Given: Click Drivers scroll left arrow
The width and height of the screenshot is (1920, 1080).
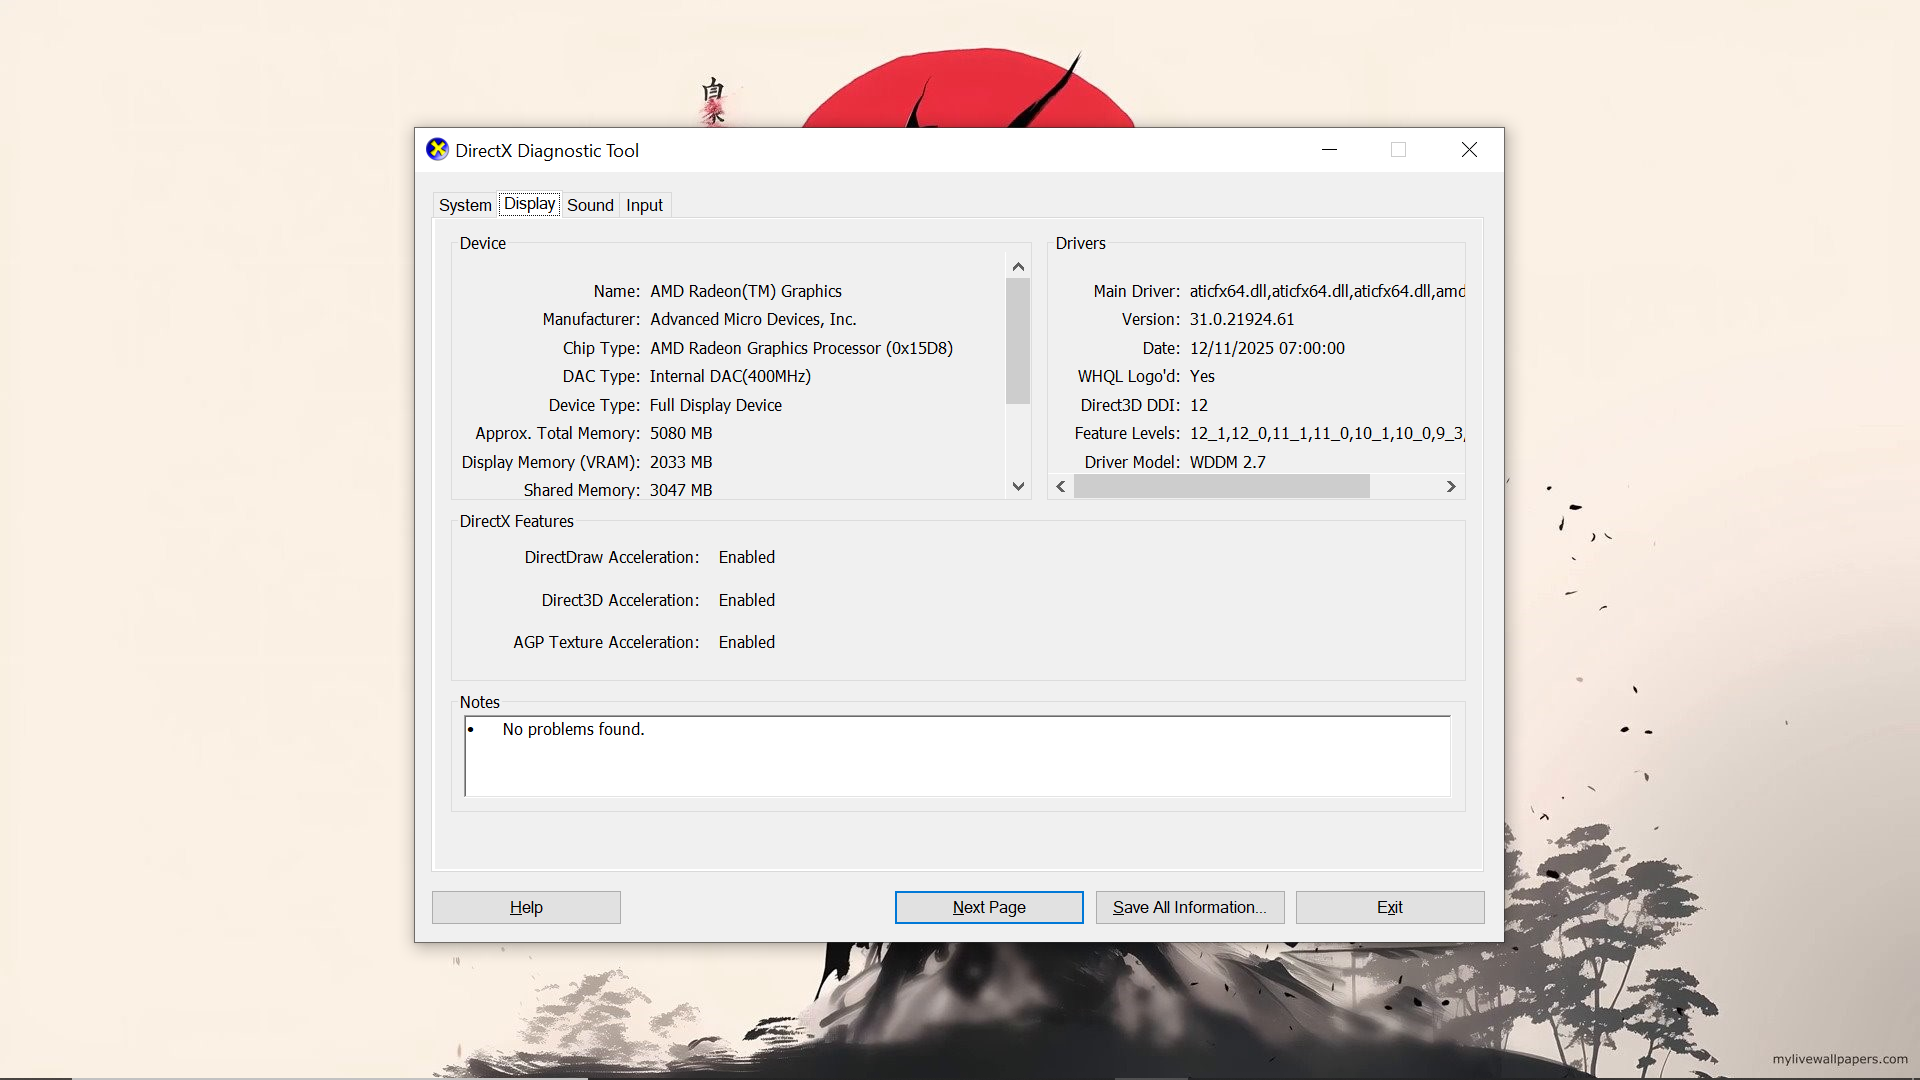Looking at the screenshot, I should click(1061, 487).
